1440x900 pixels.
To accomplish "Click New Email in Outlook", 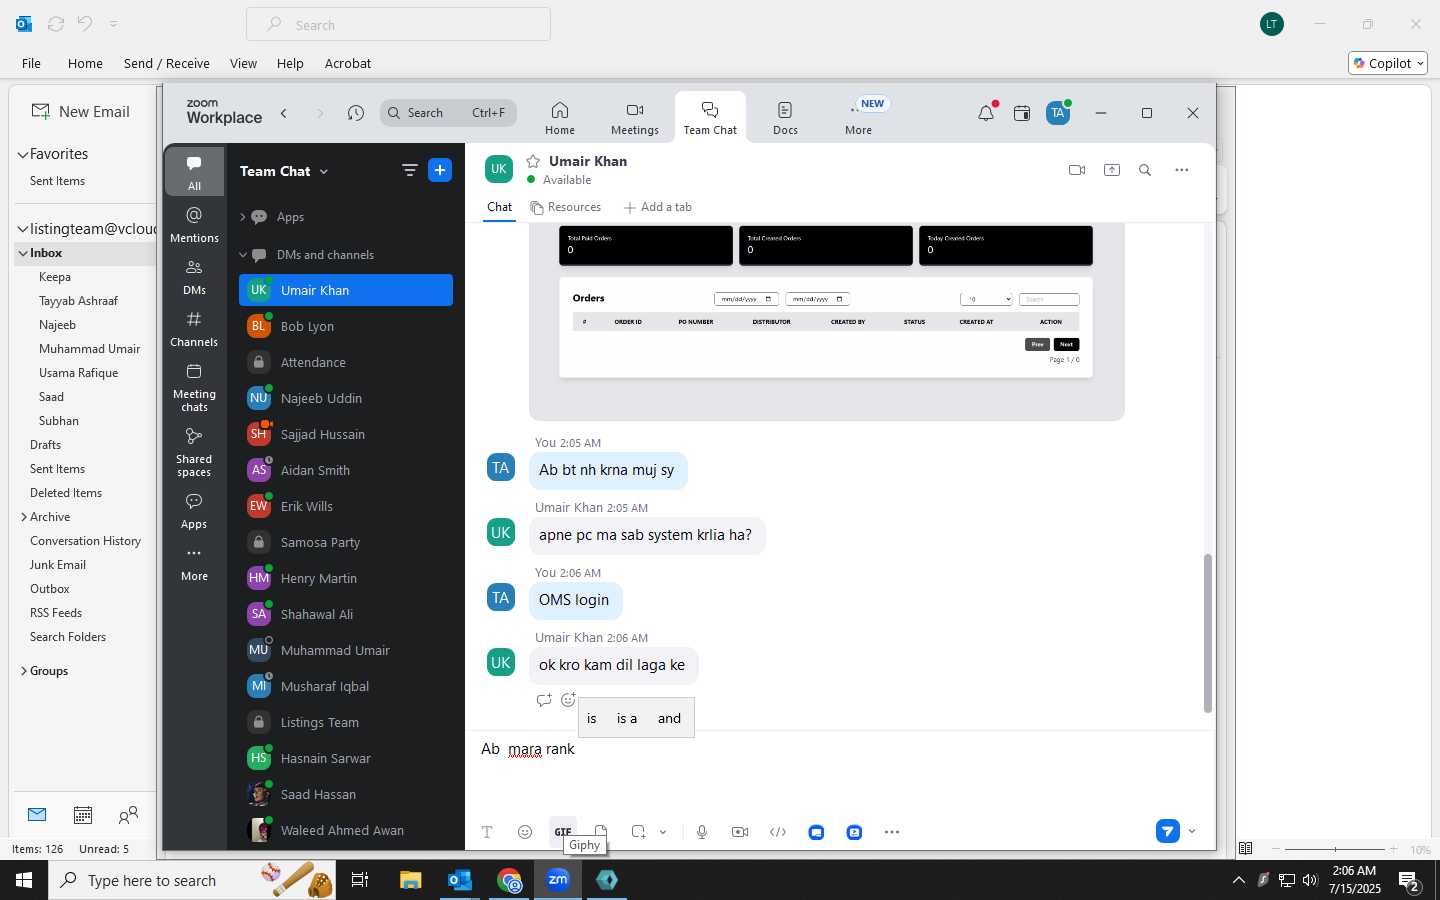I will coord(81,112).
